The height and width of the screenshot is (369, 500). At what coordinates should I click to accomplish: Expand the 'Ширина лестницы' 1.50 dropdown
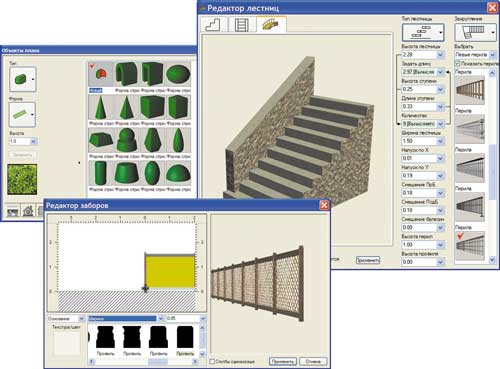pyautogui.click(x=440, y=141)
